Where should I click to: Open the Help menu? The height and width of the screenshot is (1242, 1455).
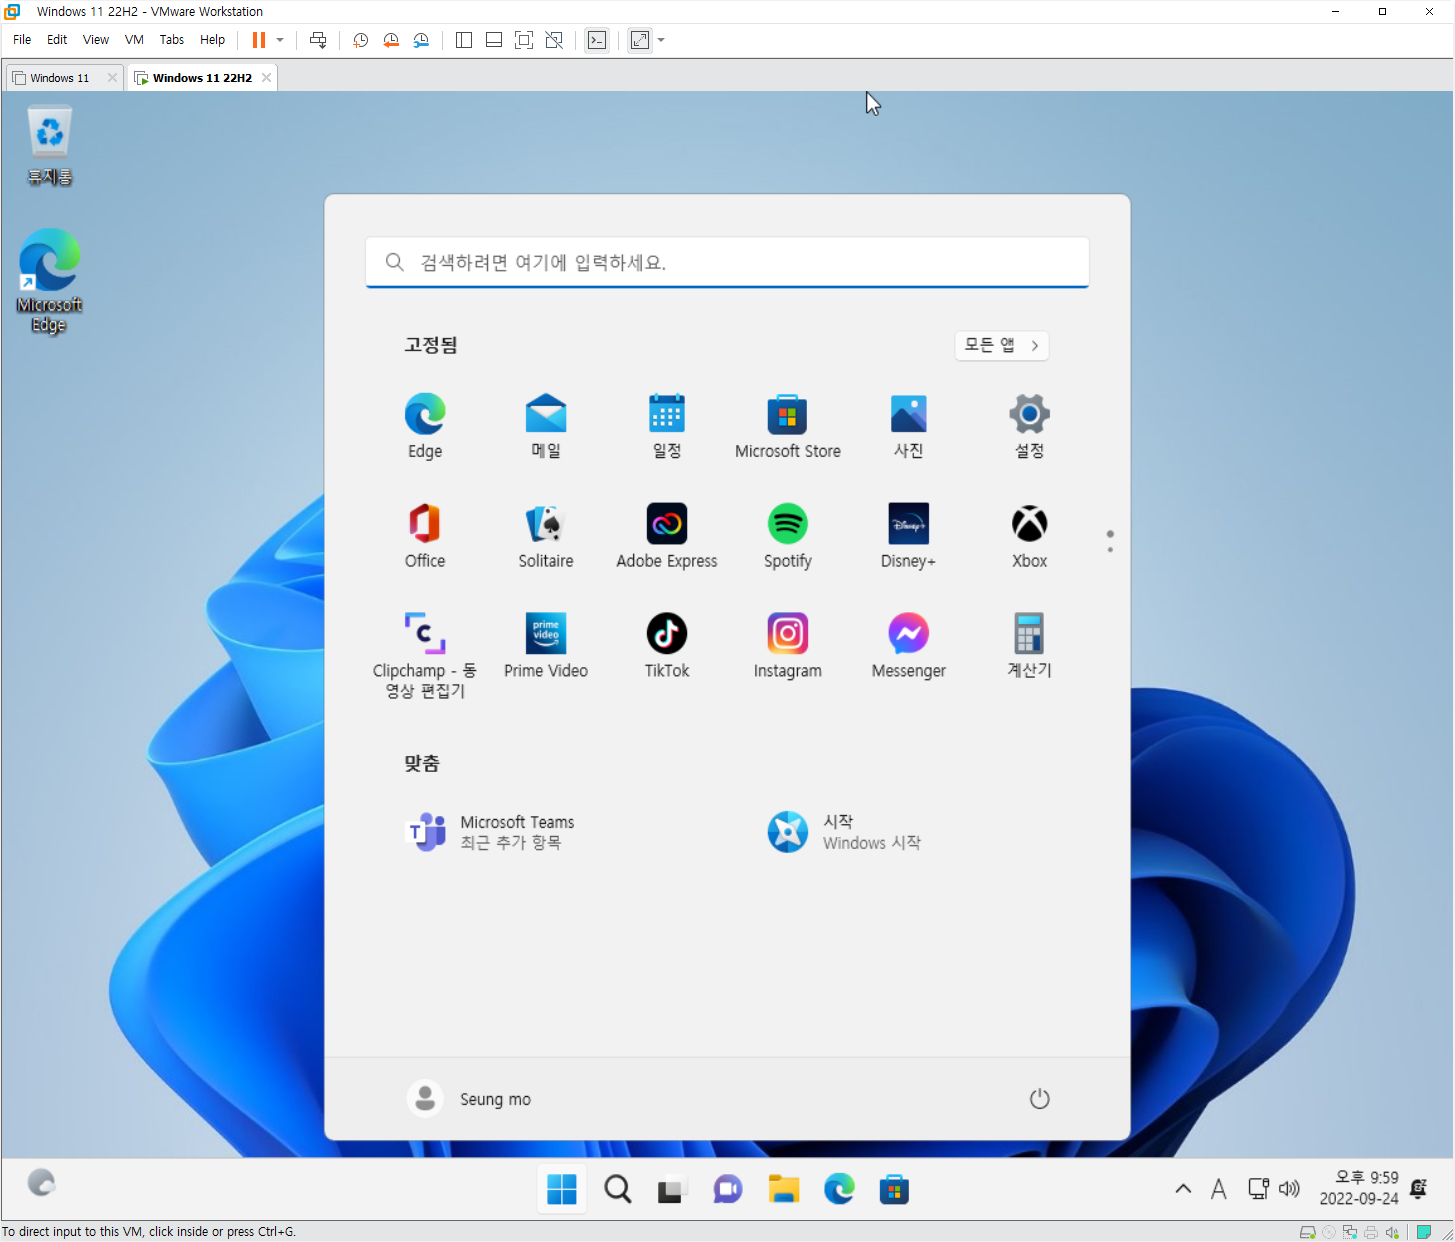coord(212,40)
